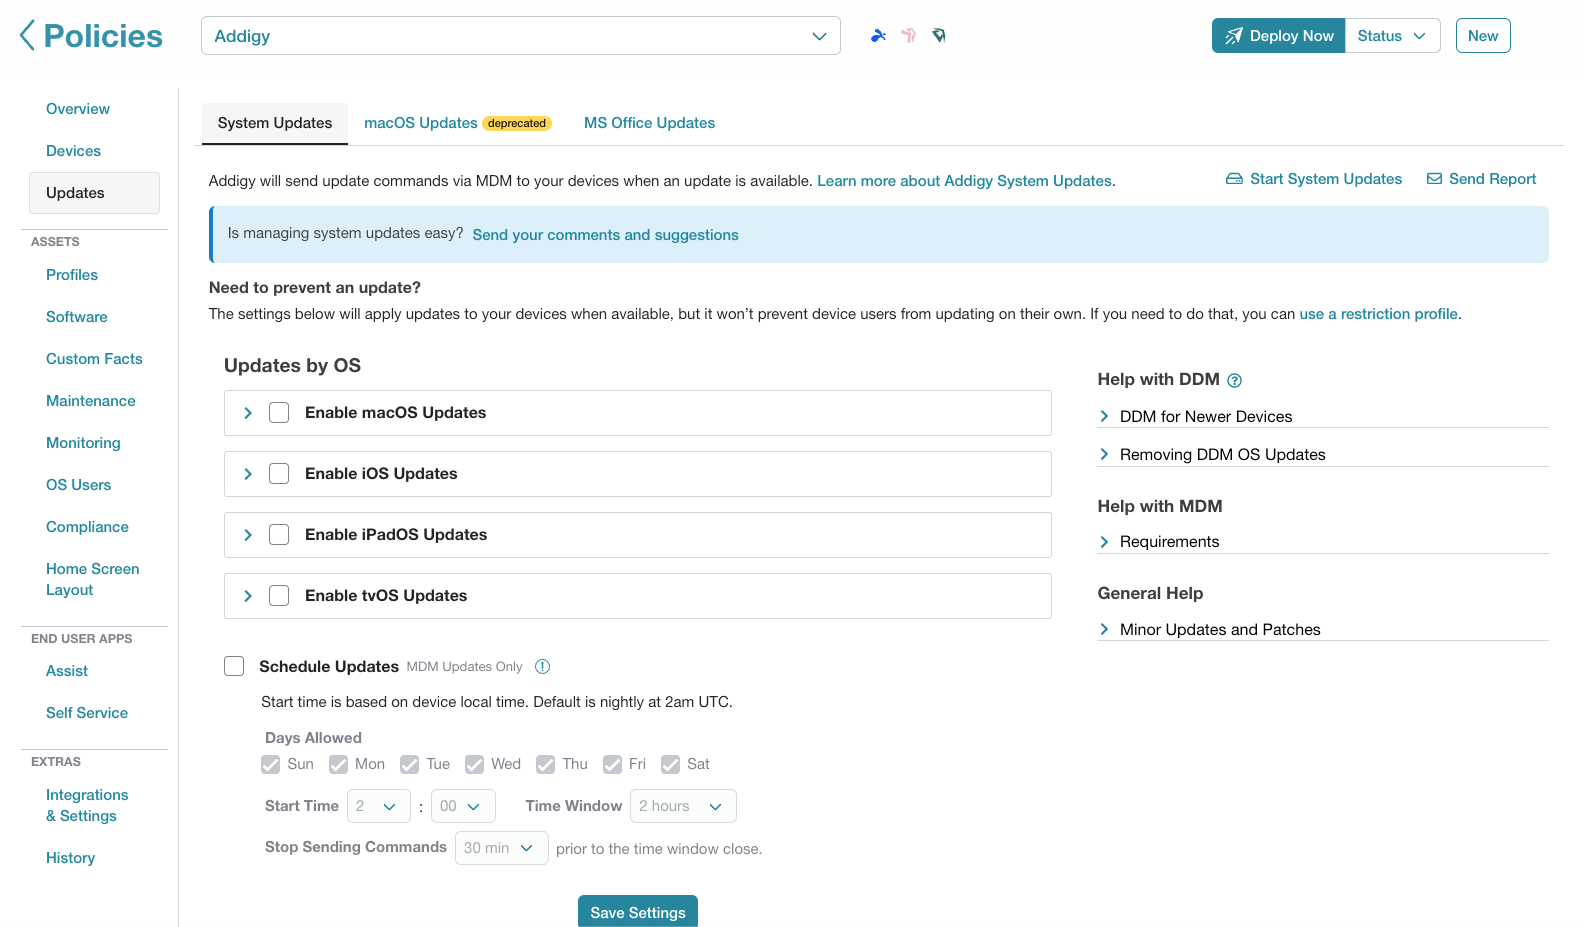The width and height of the screenshot is (1584, 927).
Task: Expand the Enable iOS Updates row
Action: (x=248, y=474)
